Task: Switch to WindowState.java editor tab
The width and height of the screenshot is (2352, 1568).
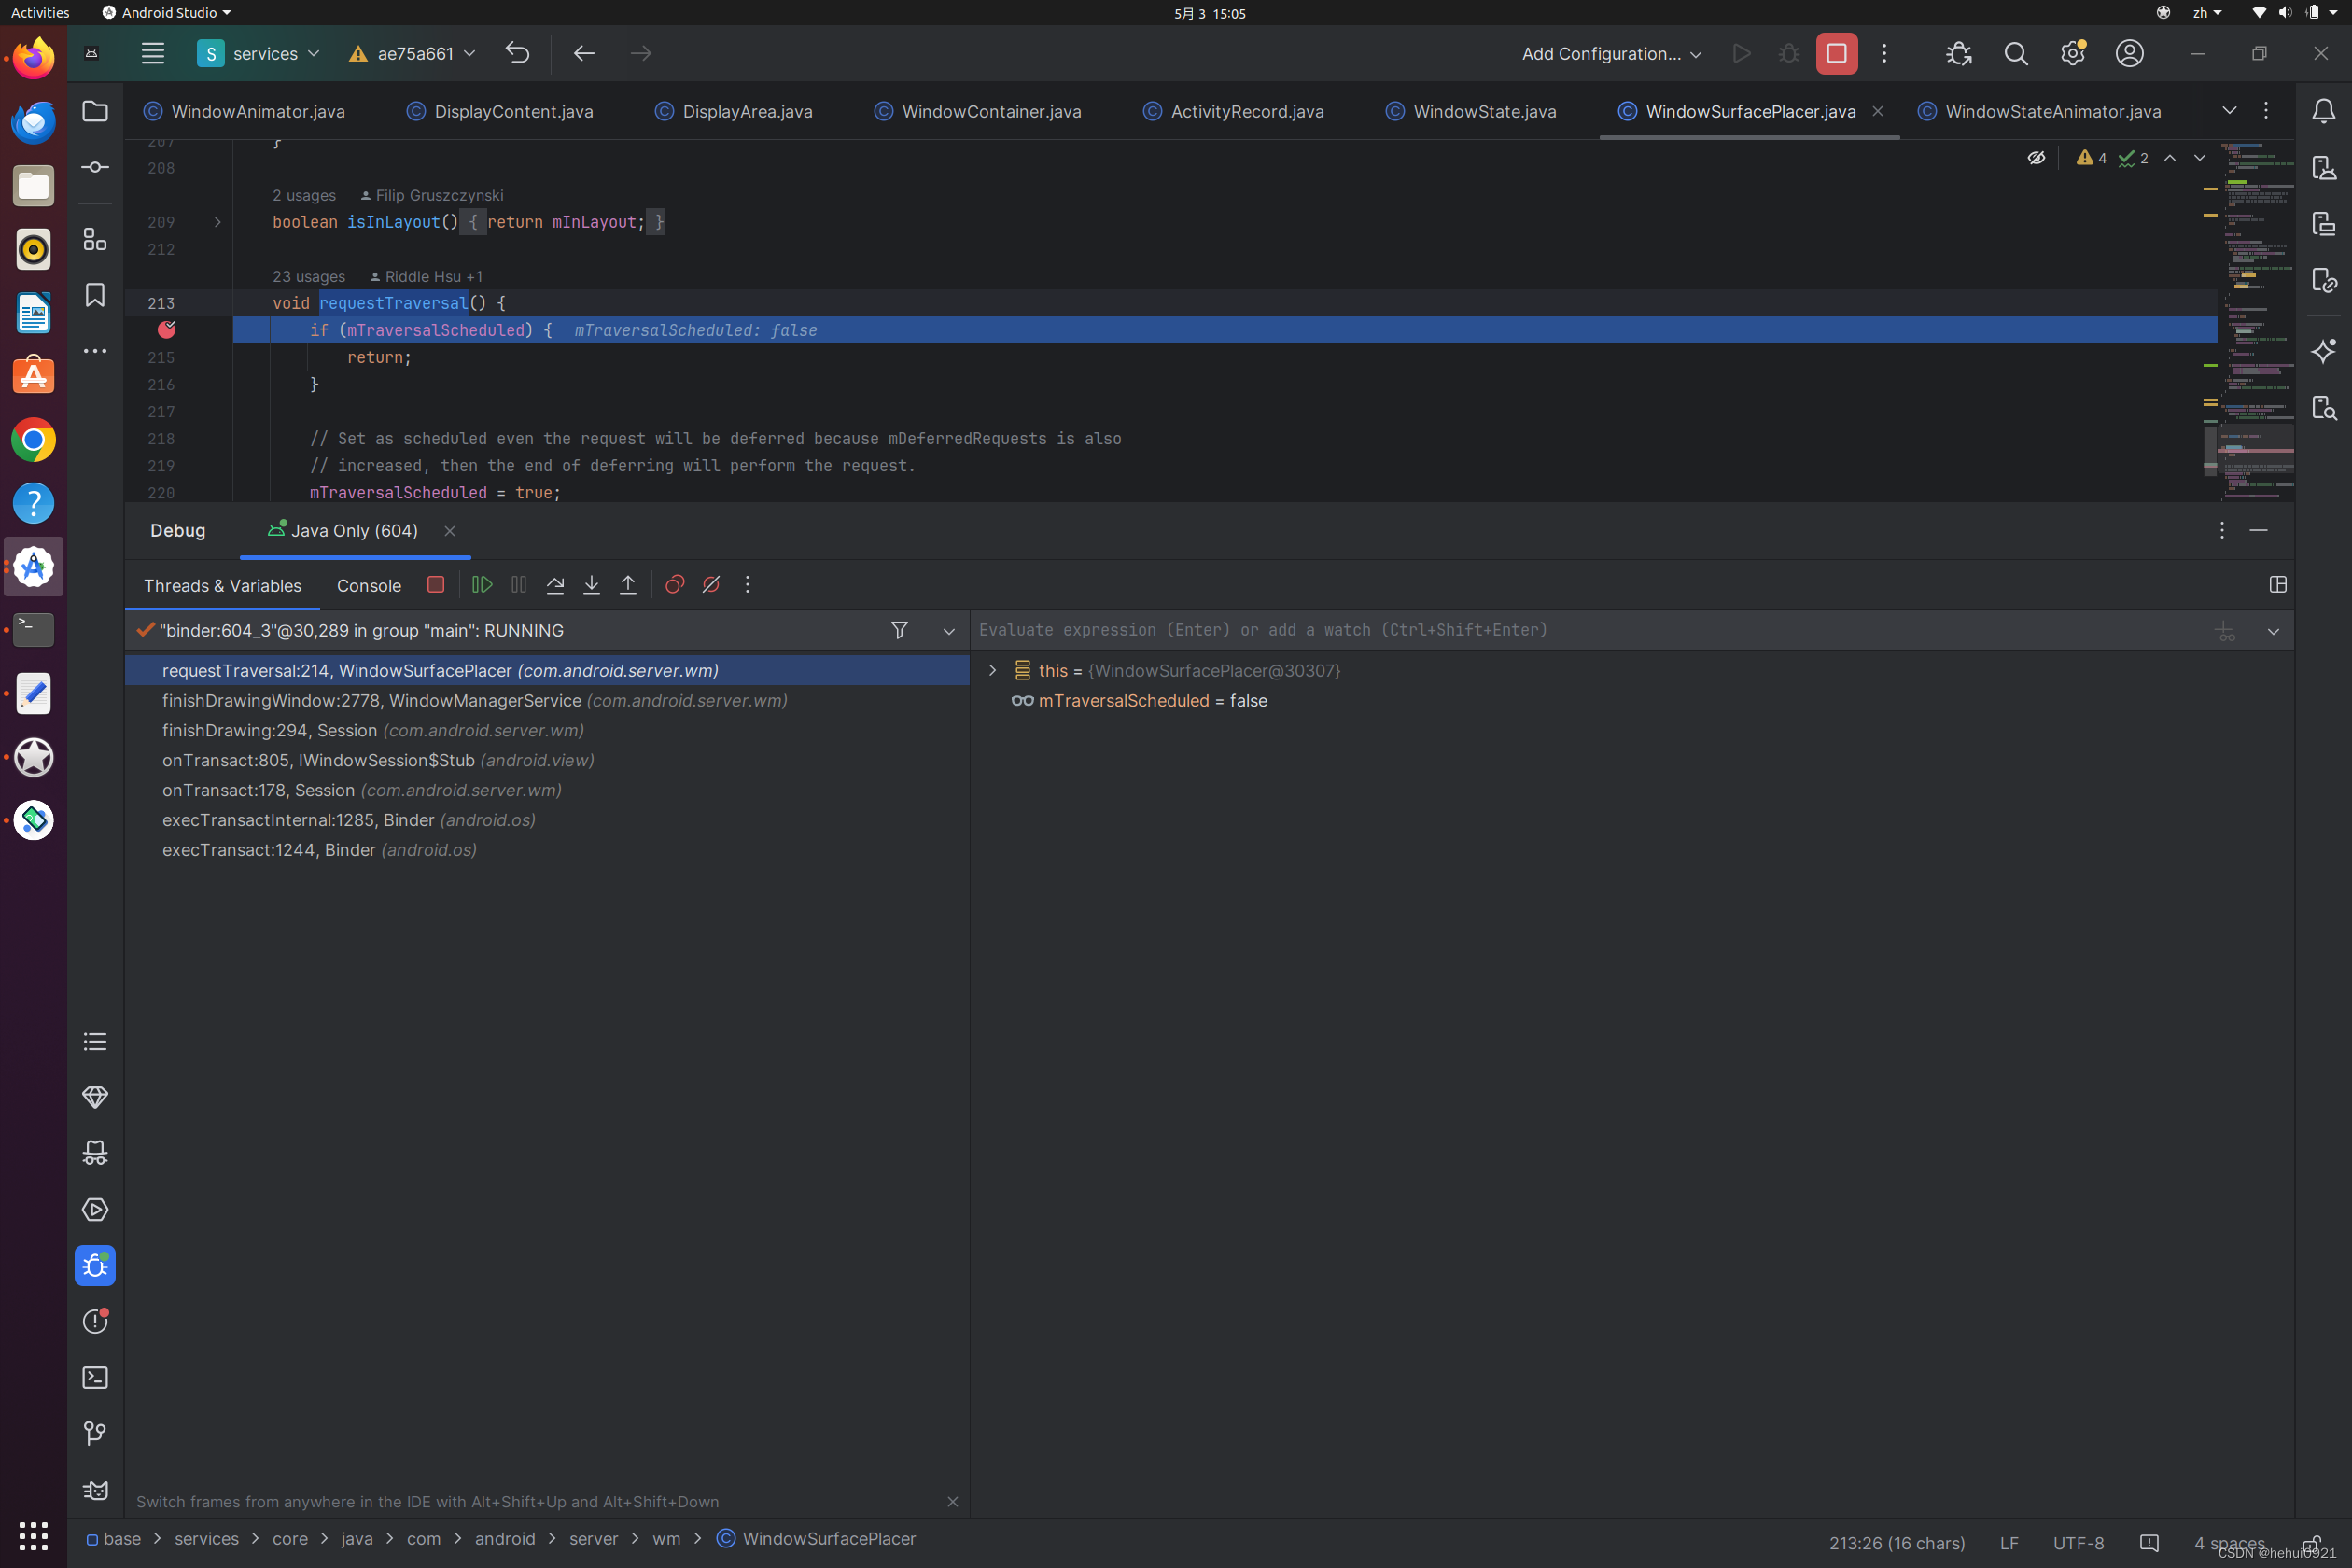Action: [1484, 112]
